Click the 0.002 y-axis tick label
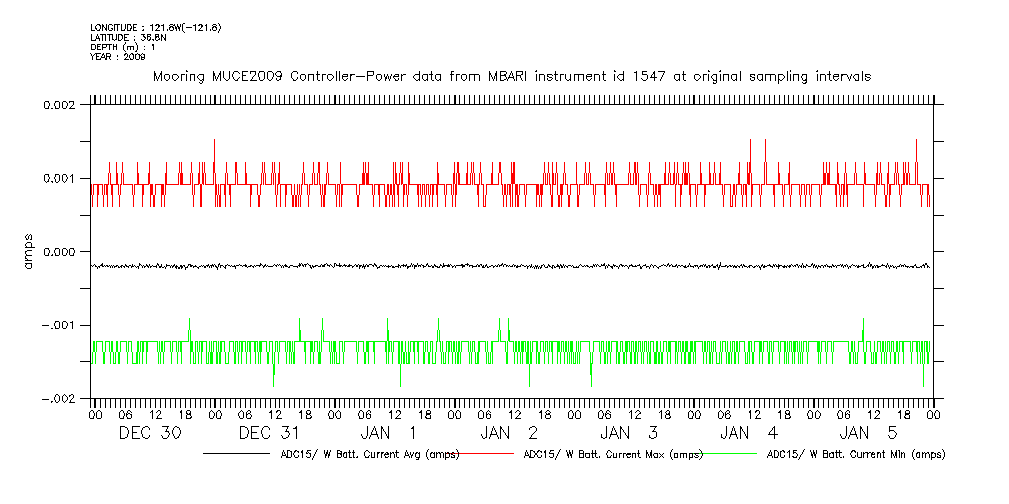The height and width of the screenshot is (504, 1009). [60, 105]
